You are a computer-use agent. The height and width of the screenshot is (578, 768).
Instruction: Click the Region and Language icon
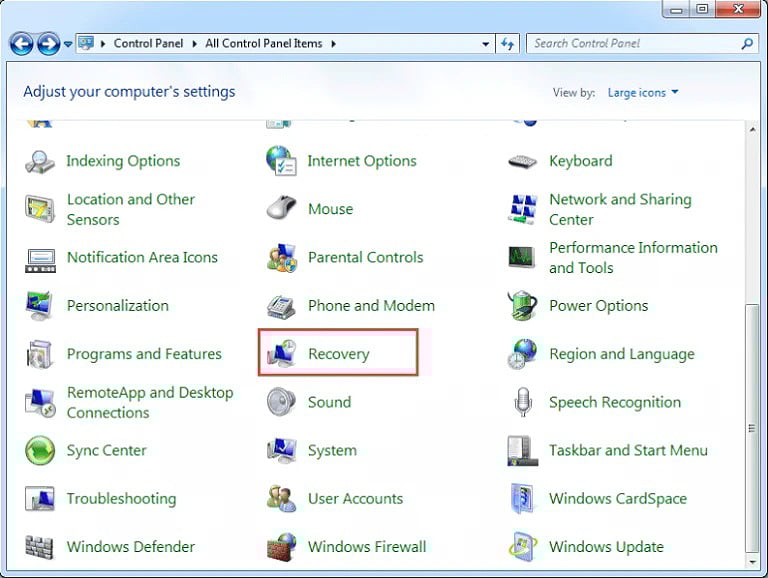[x=522, y=353]
